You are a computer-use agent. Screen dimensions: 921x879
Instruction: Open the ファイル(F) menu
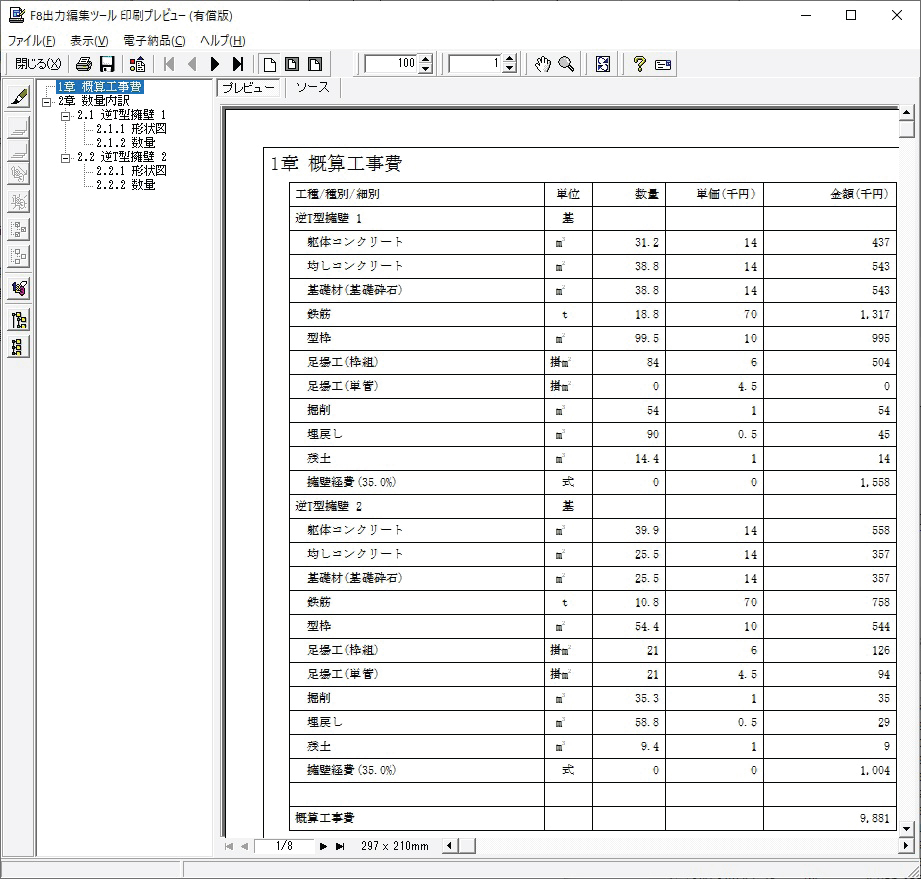click(x=32, y=41)
